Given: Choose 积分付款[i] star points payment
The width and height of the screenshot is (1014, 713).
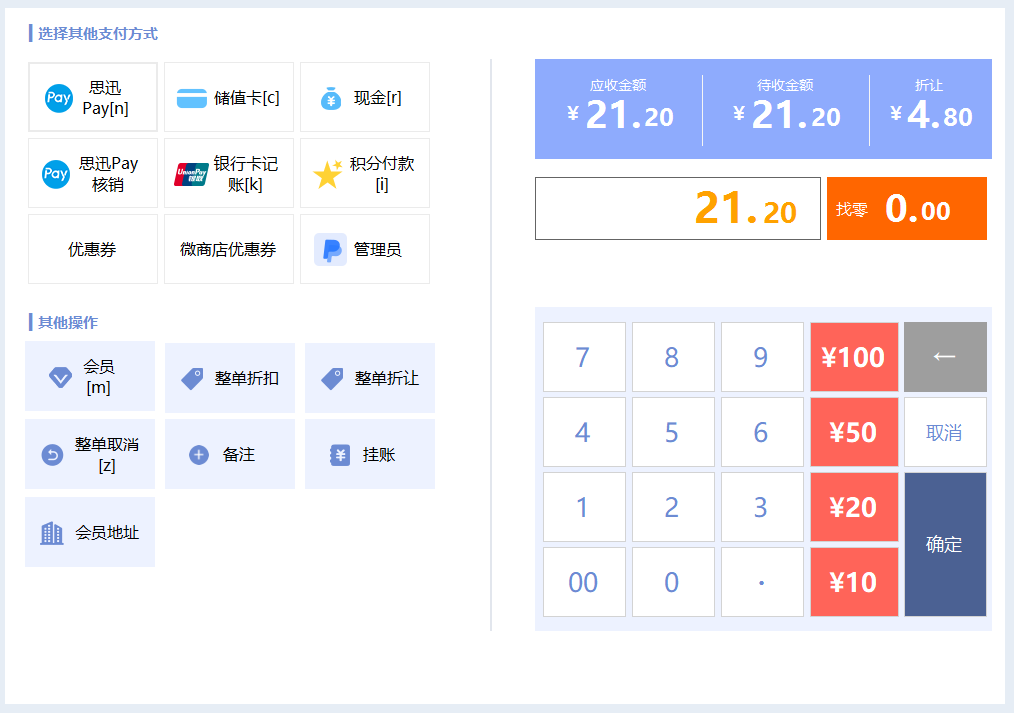Looking at the screenshot, I should tap(365, 173).
